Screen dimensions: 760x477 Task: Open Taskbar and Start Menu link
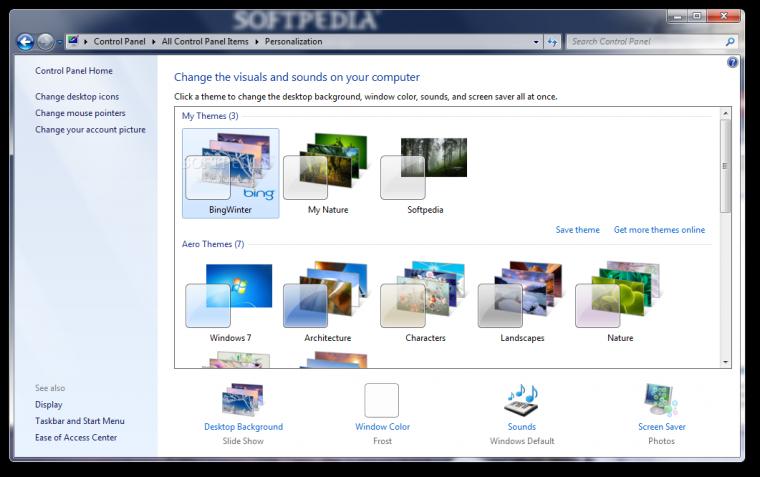click(79, 421)
